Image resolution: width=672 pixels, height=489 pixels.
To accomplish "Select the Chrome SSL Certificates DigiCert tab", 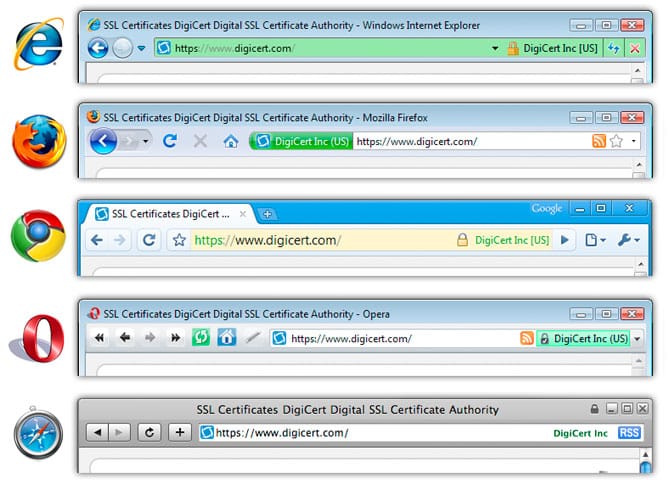I will 167,213.
